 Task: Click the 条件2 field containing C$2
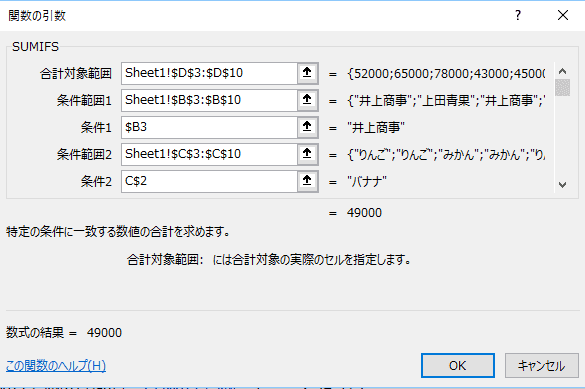coord(209,181)
